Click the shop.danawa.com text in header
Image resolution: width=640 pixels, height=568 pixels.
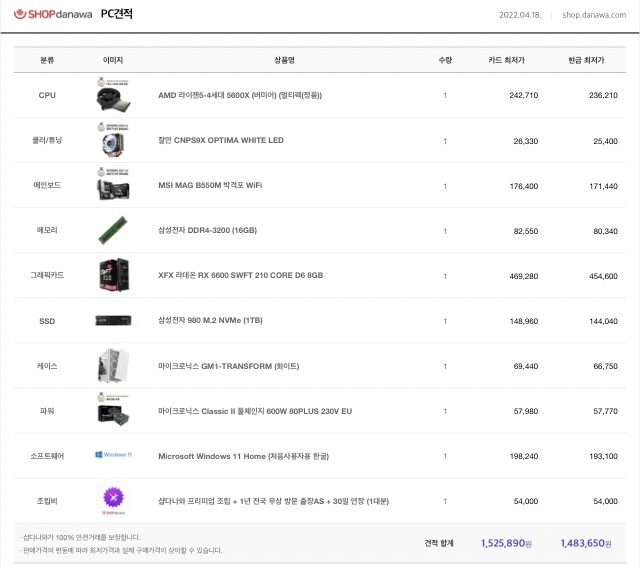pyautogui.click(x=594, y=15)
